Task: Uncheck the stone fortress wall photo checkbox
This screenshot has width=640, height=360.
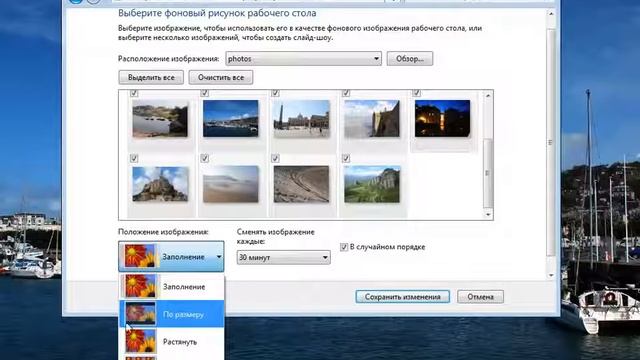Action: click(x=346, y=93)
